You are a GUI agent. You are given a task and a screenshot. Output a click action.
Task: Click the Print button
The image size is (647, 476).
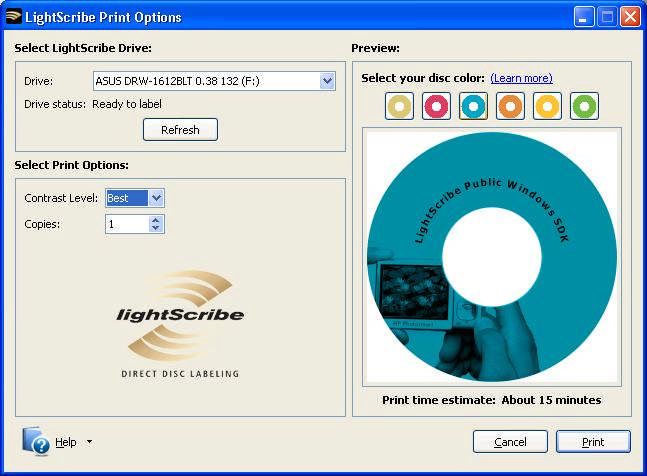(593, 442)
